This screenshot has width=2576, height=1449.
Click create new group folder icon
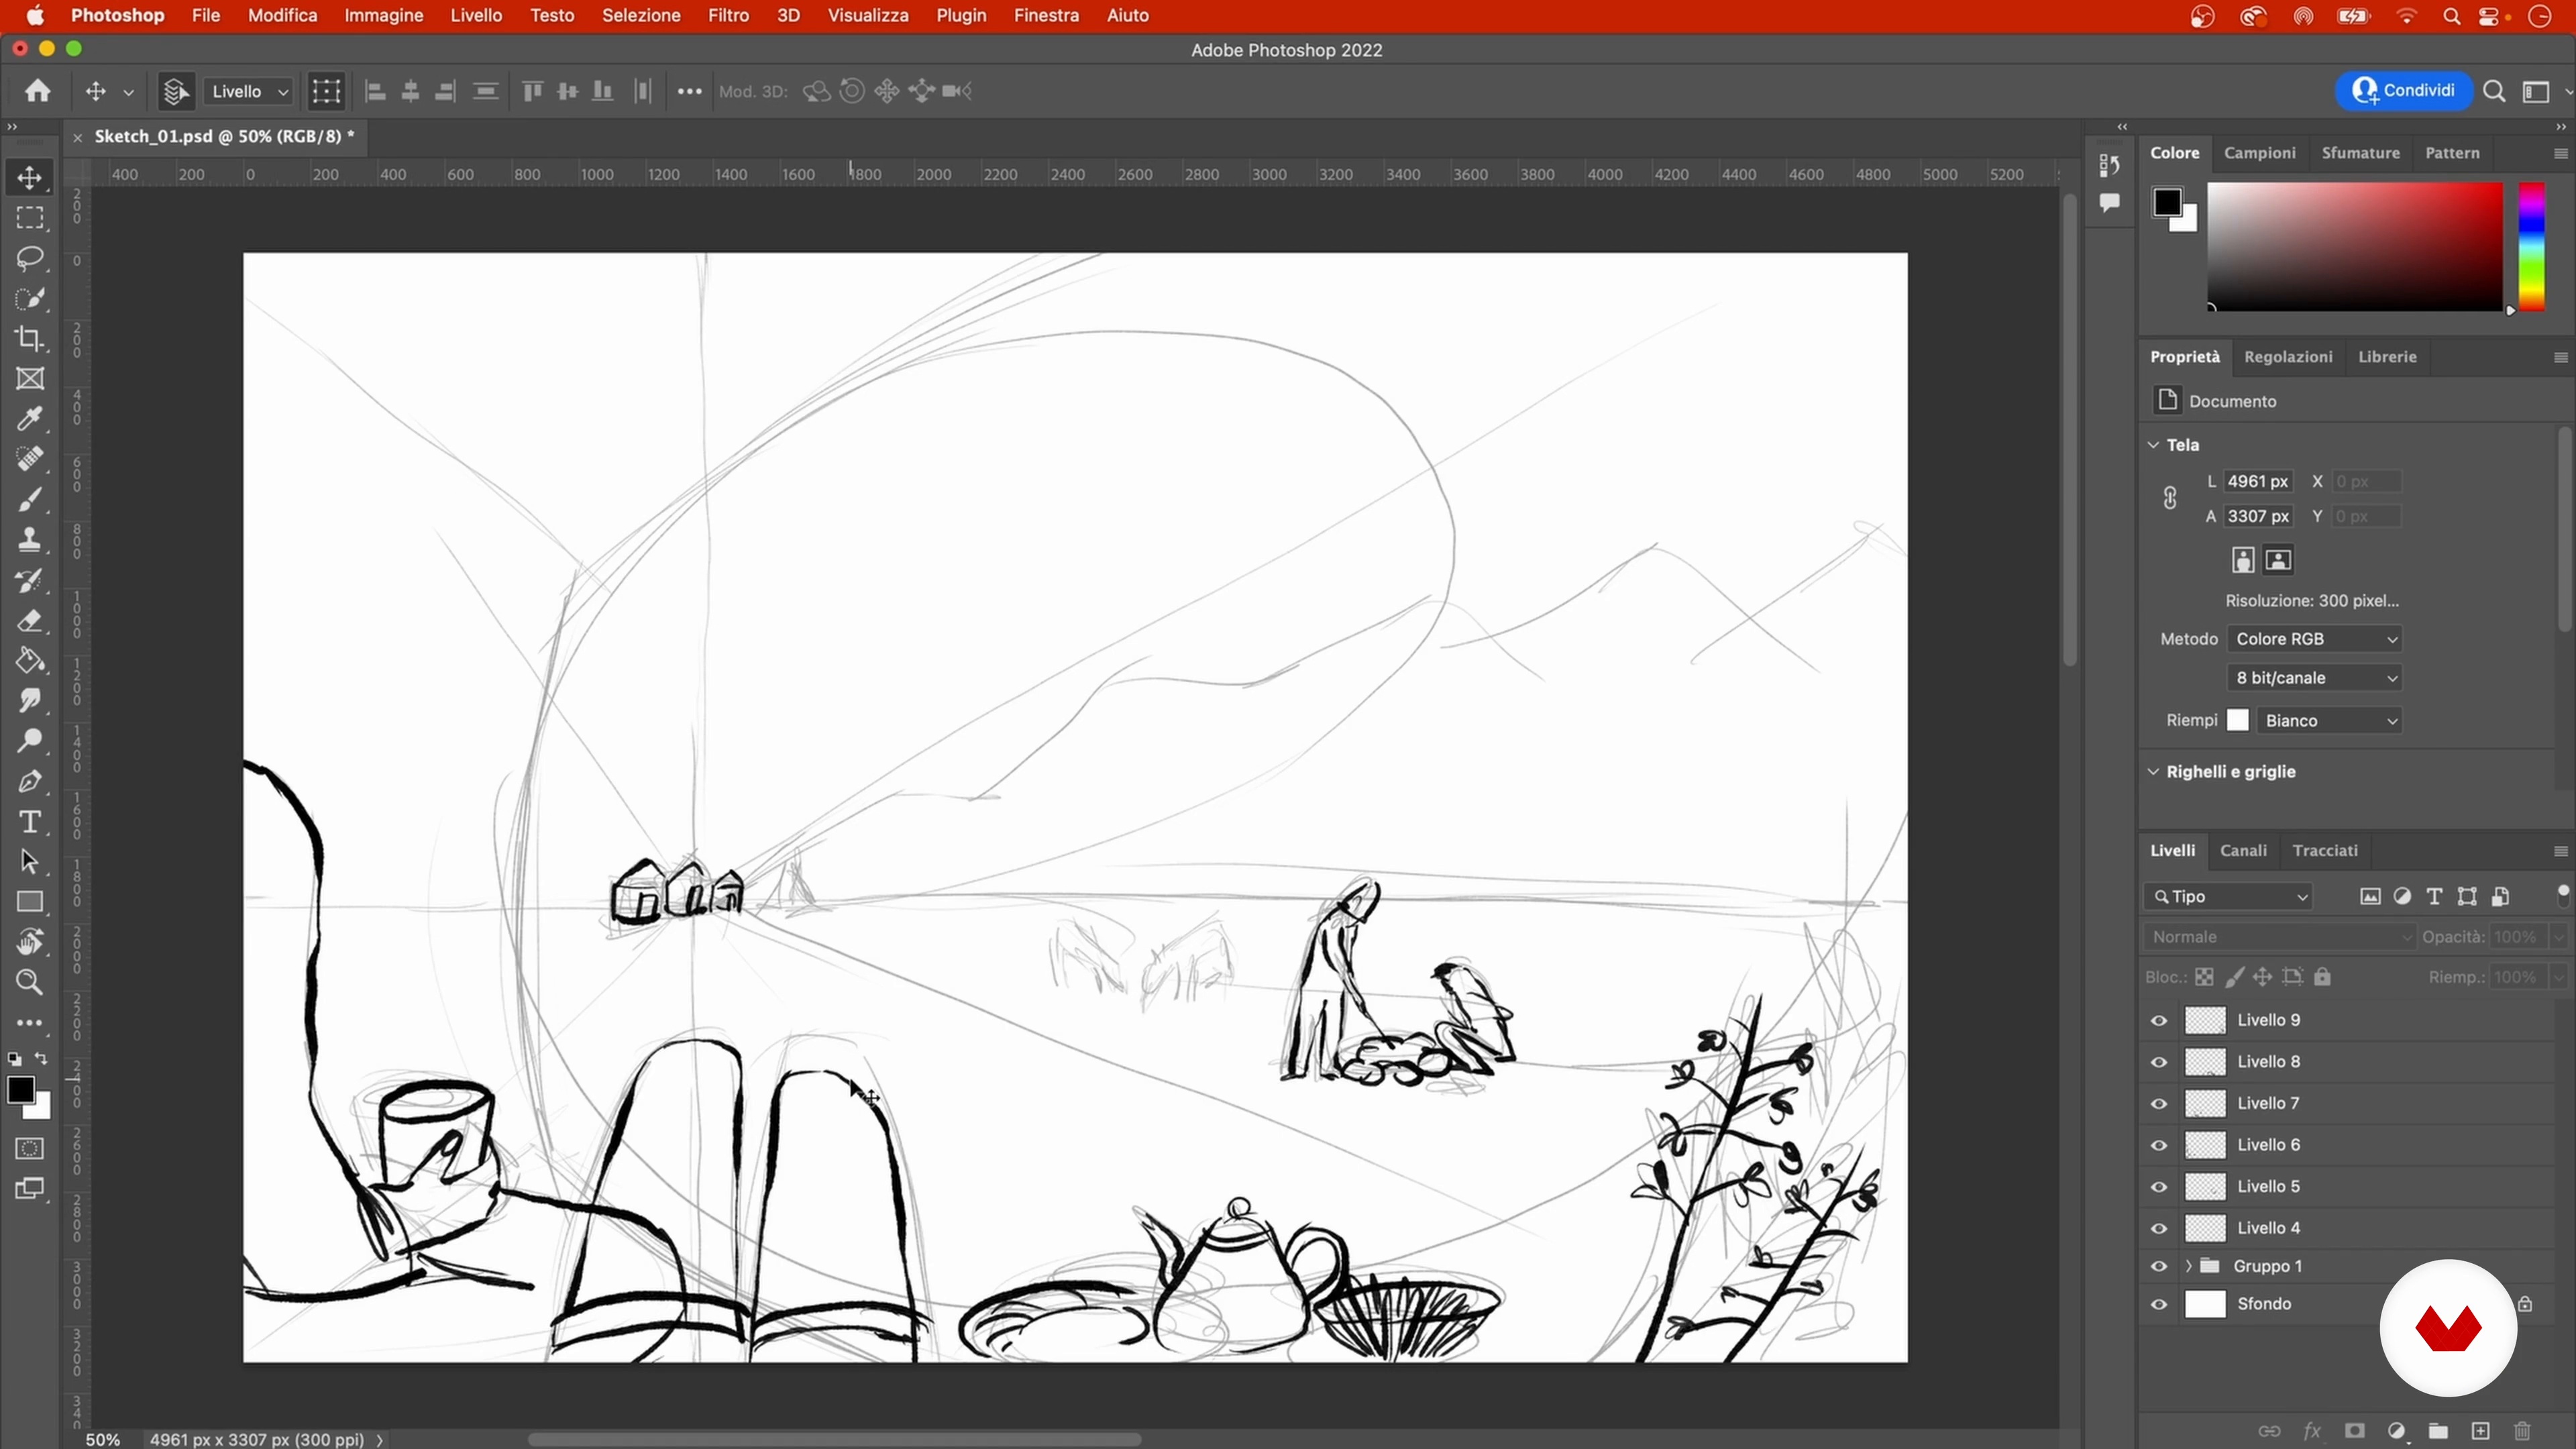(x=2438, y=1430)
